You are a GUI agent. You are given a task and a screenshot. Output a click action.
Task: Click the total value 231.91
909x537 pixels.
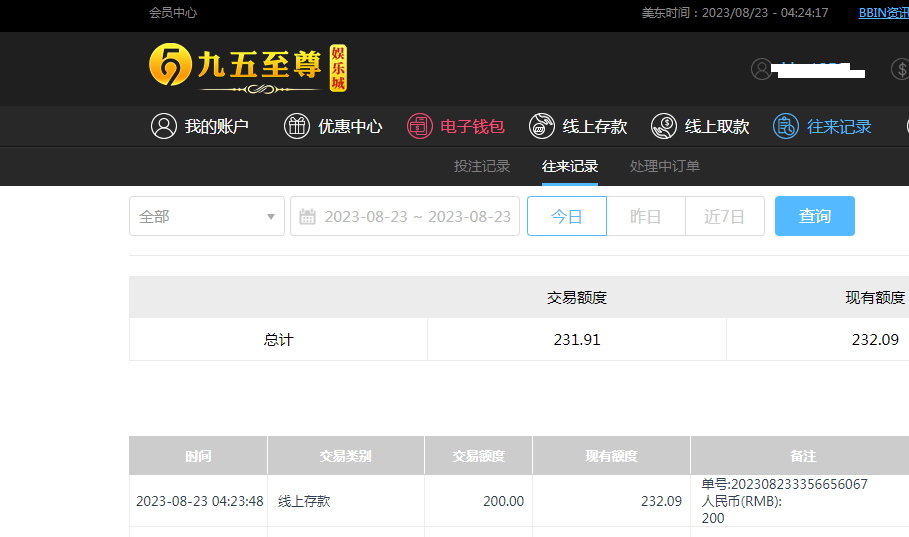[577, 339]
